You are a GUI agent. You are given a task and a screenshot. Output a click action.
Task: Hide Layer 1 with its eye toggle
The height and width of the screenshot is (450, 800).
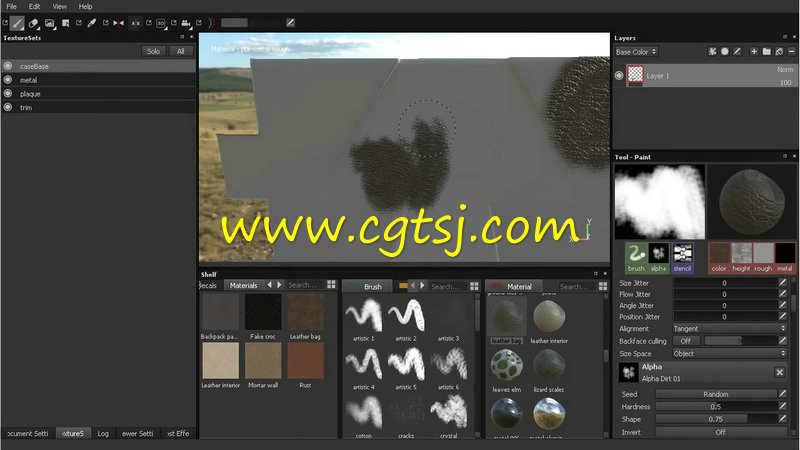tap(619, 76)
